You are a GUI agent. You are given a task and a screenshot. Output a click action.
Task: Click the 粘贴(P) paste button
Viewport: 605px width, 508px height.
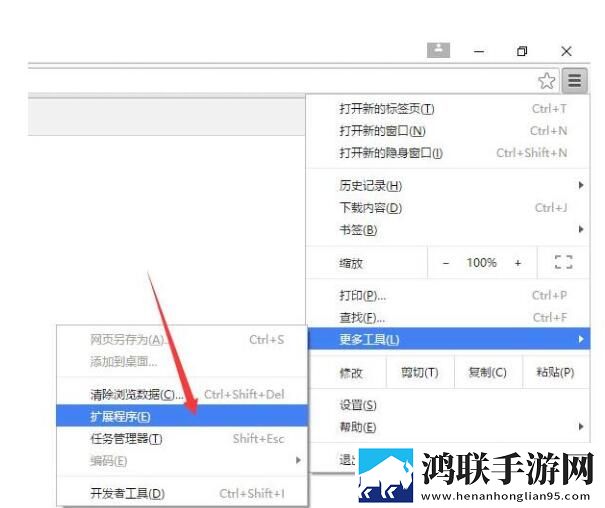(x=556, y=372)
